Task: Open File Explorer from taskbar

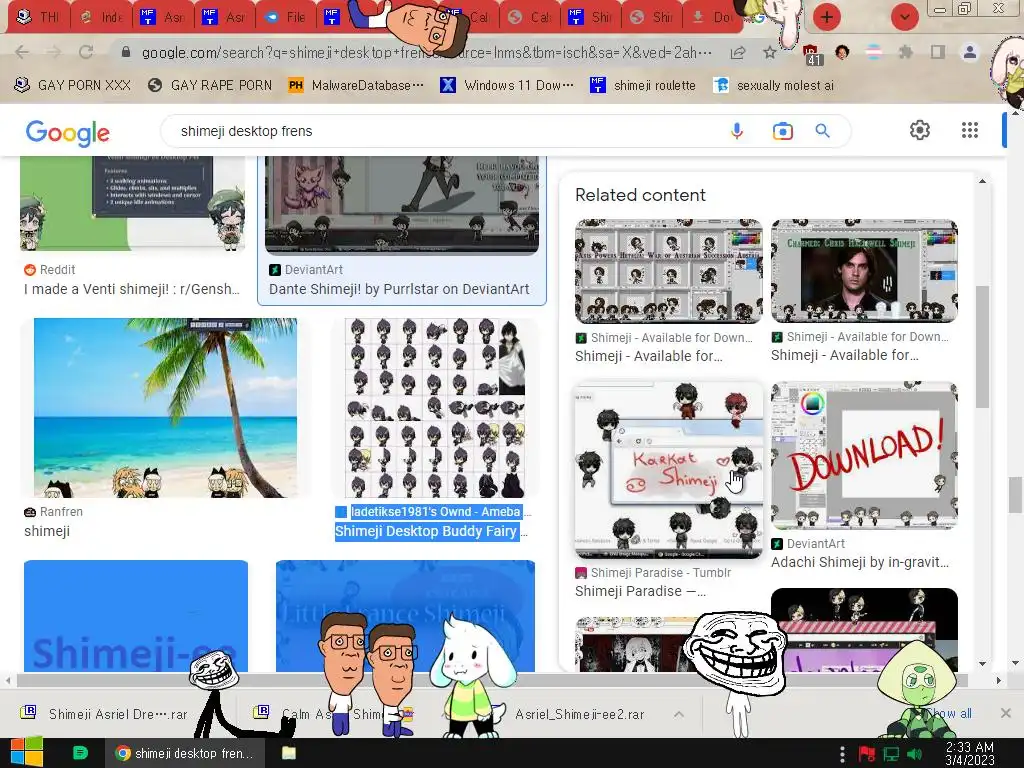Action: [289, 753]
